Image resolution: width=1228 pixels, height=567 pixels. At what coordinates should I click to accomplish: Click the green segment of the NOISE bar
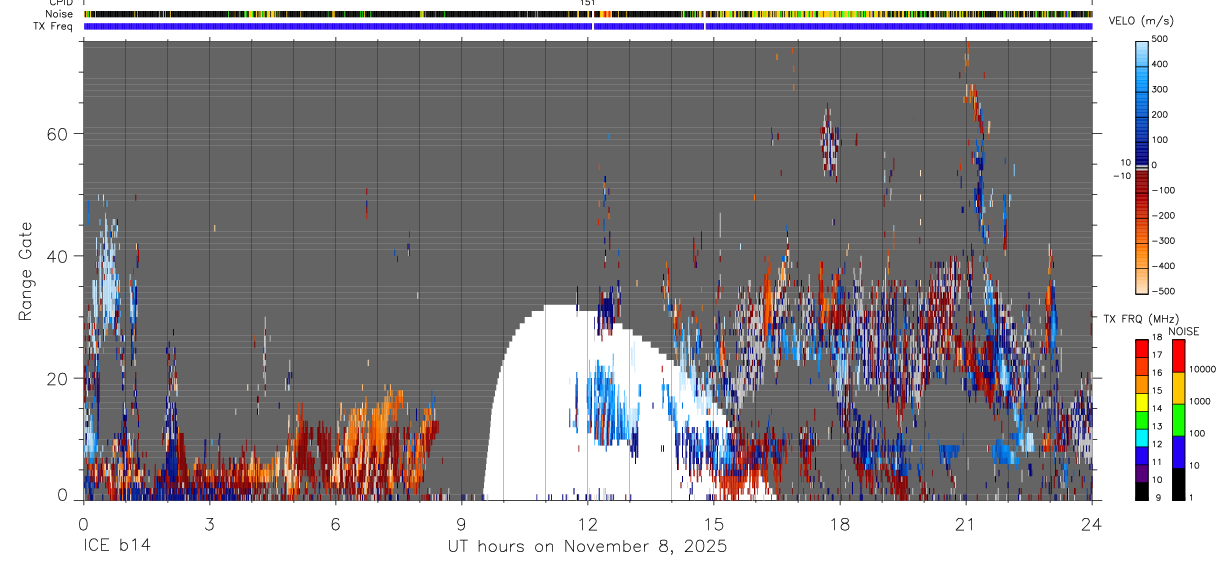pyautogui.click(x=1177, y=420)
